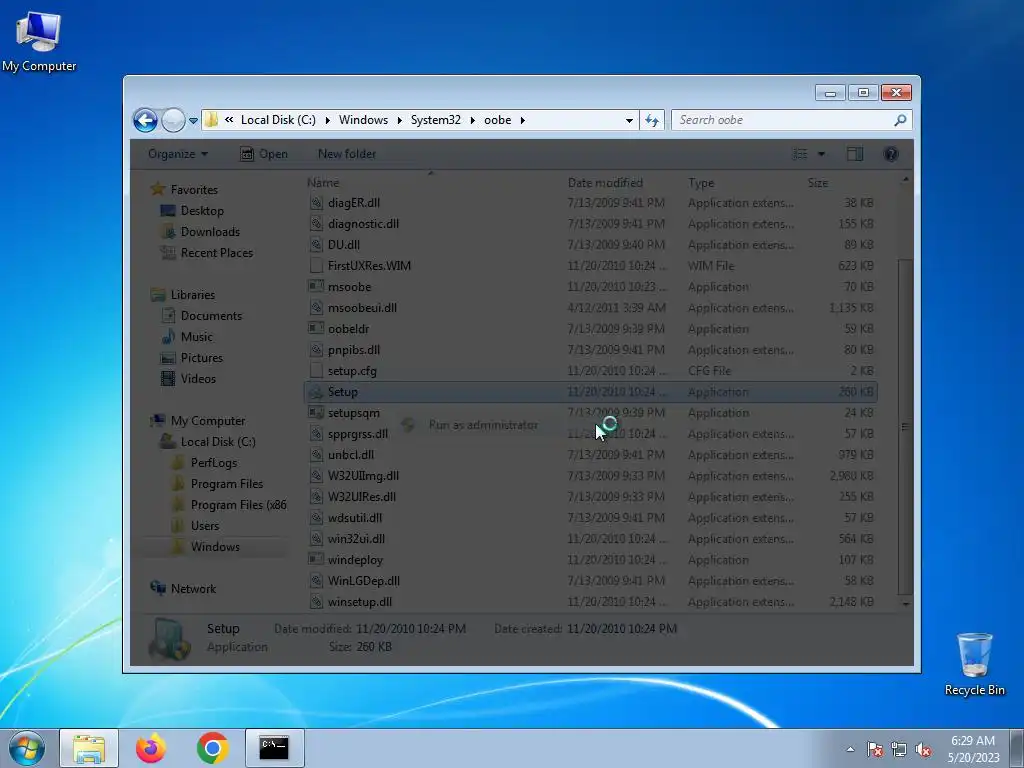Open Explorer help icon
The height and width of the screenshot is (768, 1024).
pos(891,154)
